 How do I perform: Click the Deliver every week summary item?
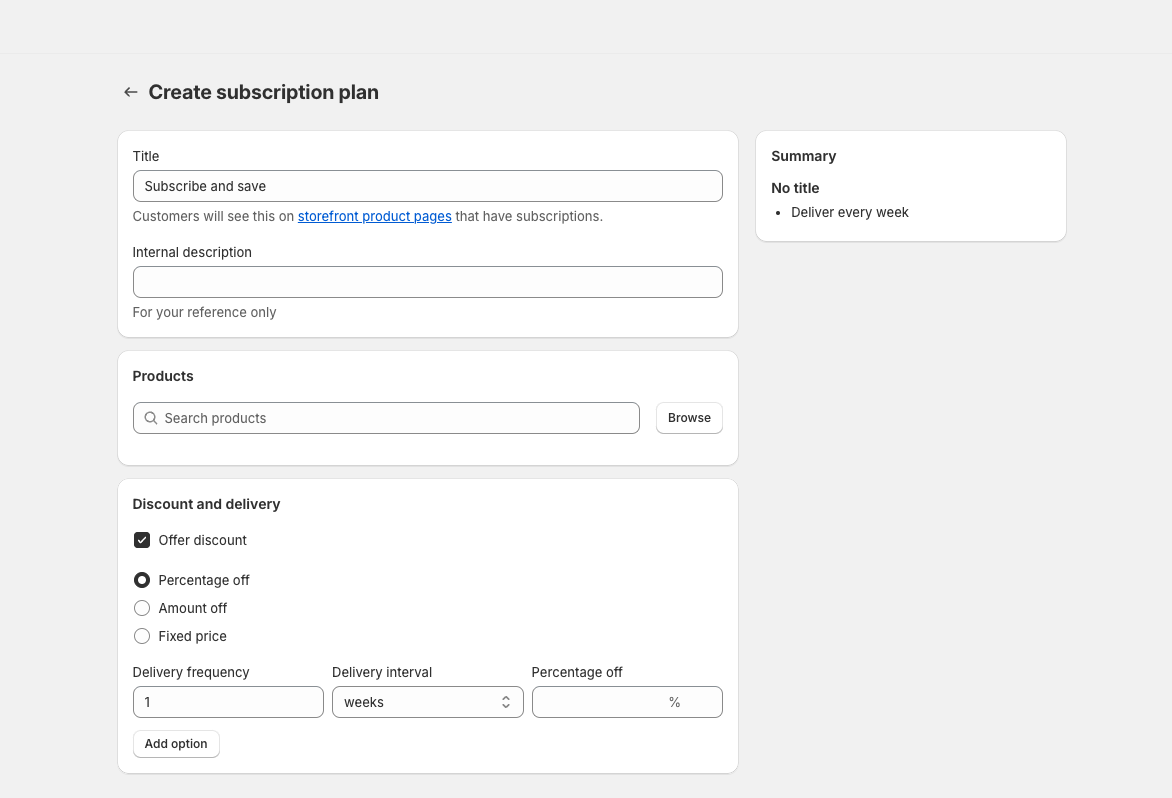(x=849, y=212)
